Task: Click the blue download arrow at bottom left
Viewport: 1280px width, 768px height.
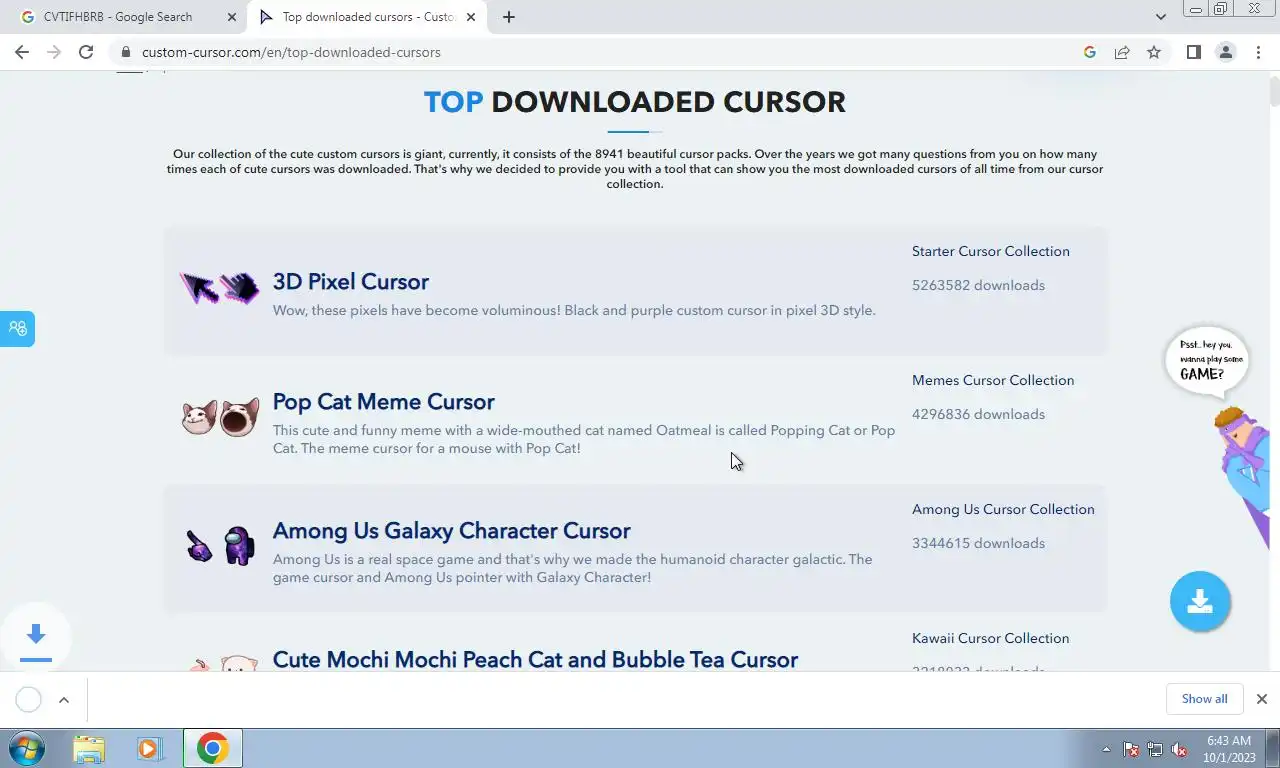Action: click(35, 635)
